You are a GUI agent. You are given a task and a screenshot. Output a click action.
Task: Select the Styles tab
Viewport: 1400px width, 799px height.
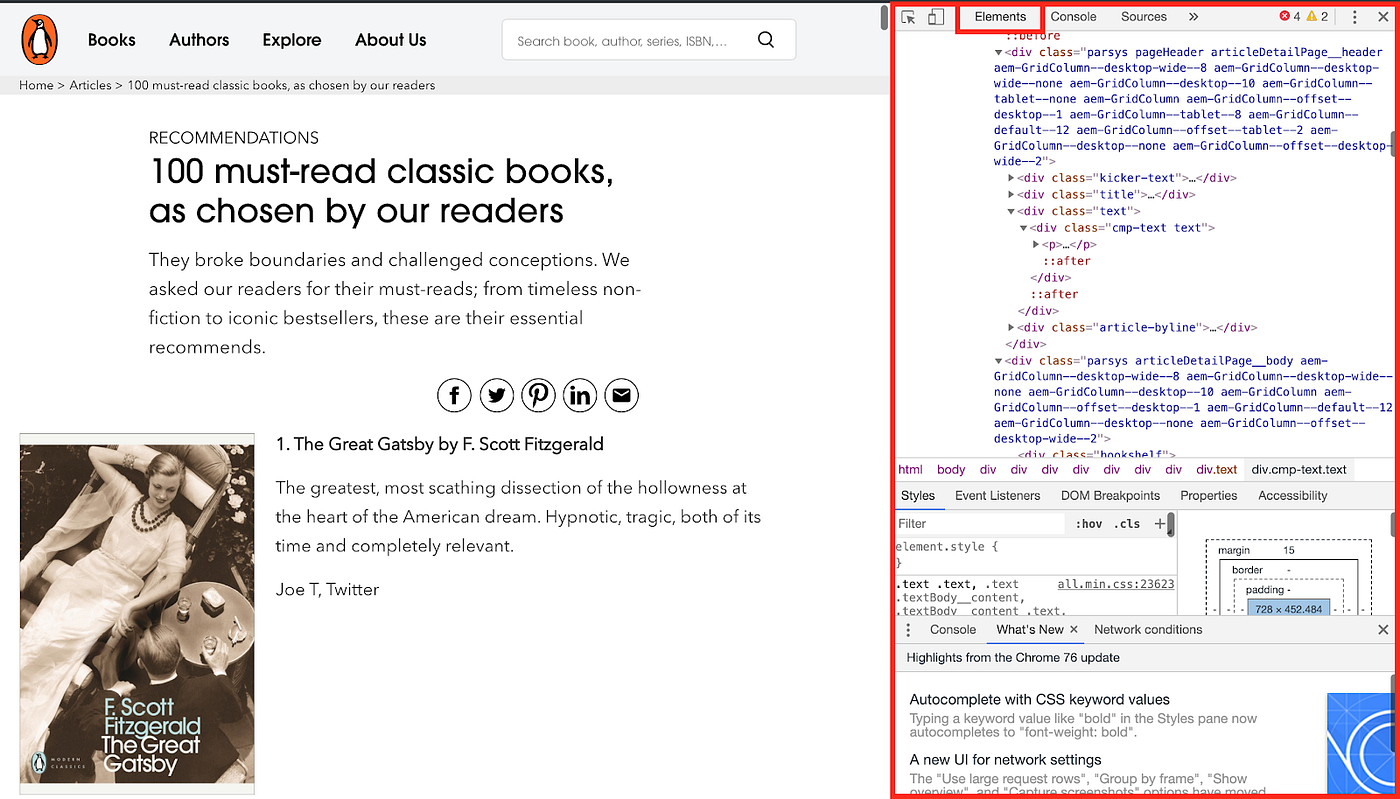[x=918, y=496]
